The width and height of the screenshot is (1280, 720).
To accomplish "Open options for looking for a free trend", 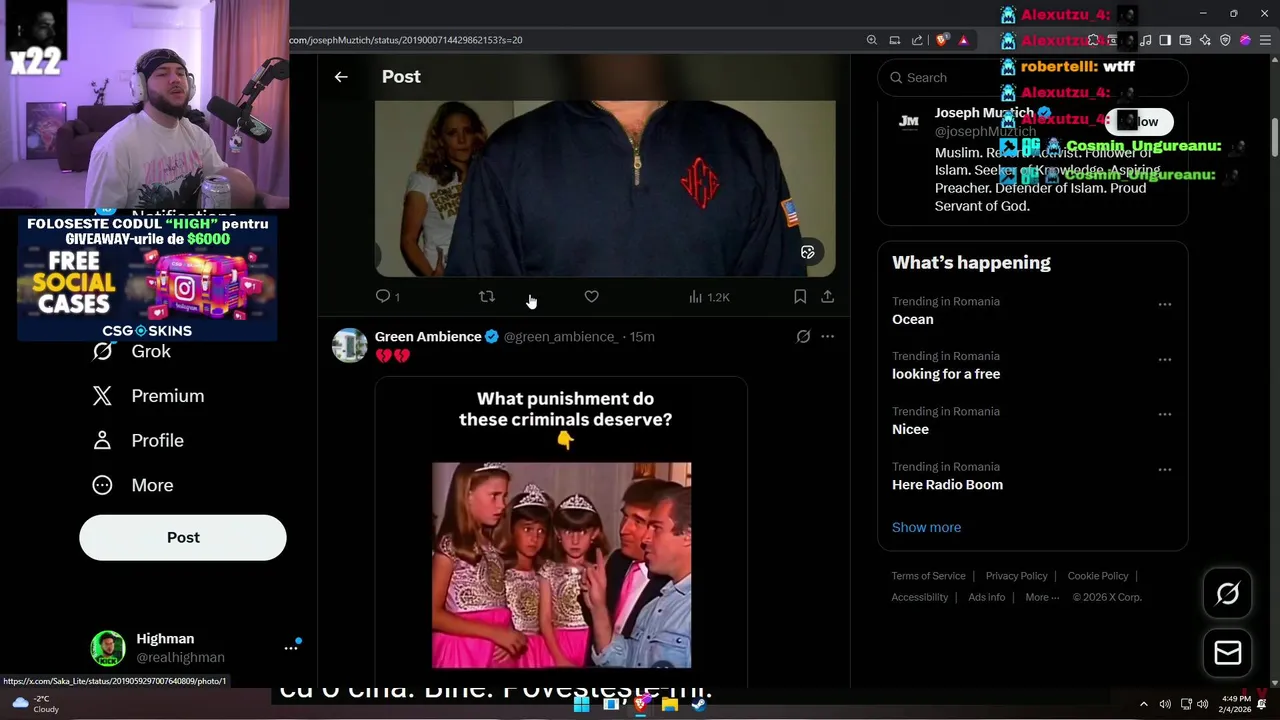I will [1165, 359].
